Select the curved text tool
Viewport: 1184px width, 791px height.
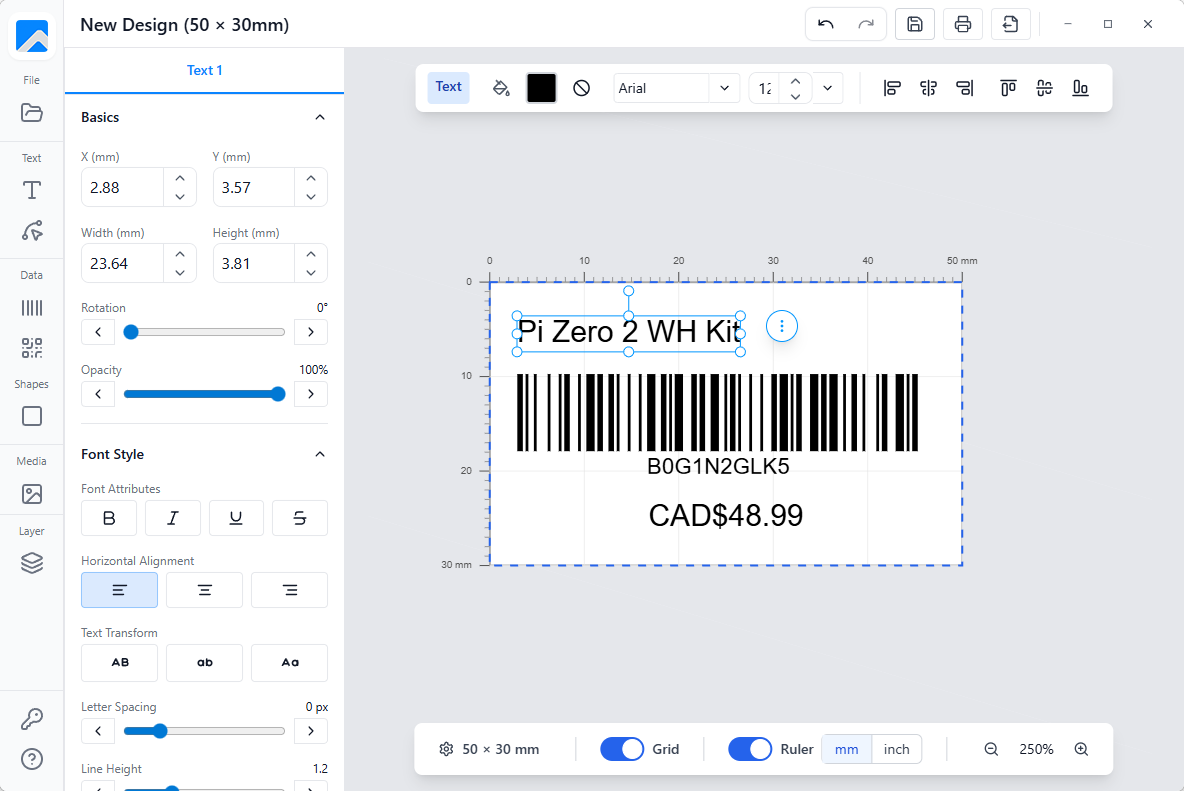31,232
